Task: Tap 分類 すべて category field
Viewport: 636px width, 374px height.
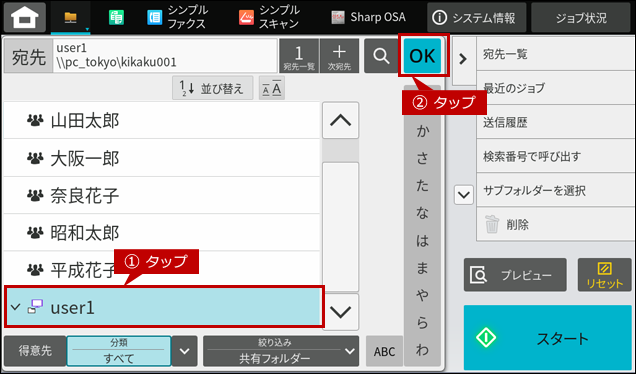Action: coord(119,350)
